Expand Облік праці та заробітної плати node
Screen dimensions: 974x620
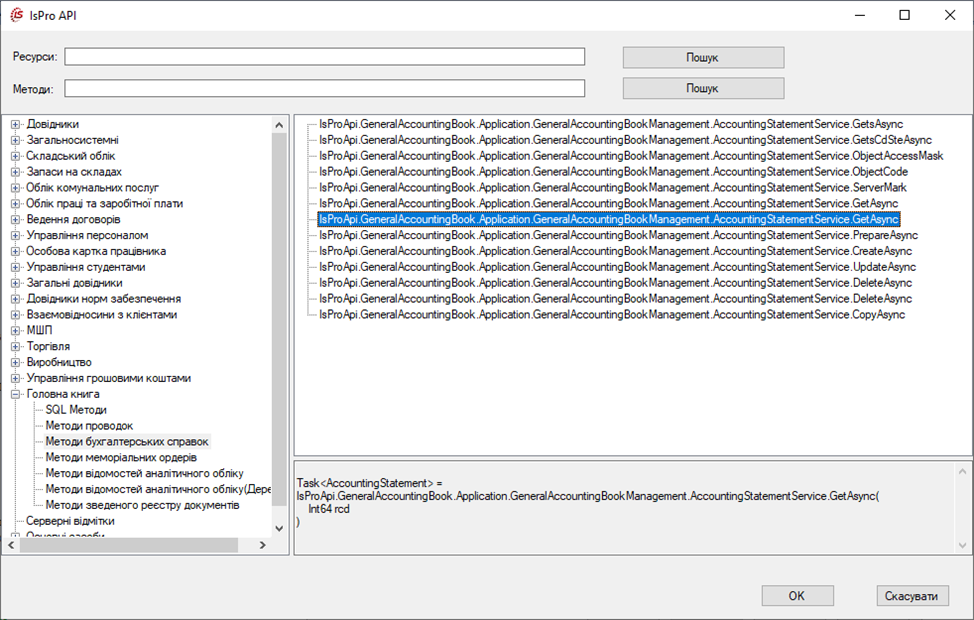coord(16,204)
